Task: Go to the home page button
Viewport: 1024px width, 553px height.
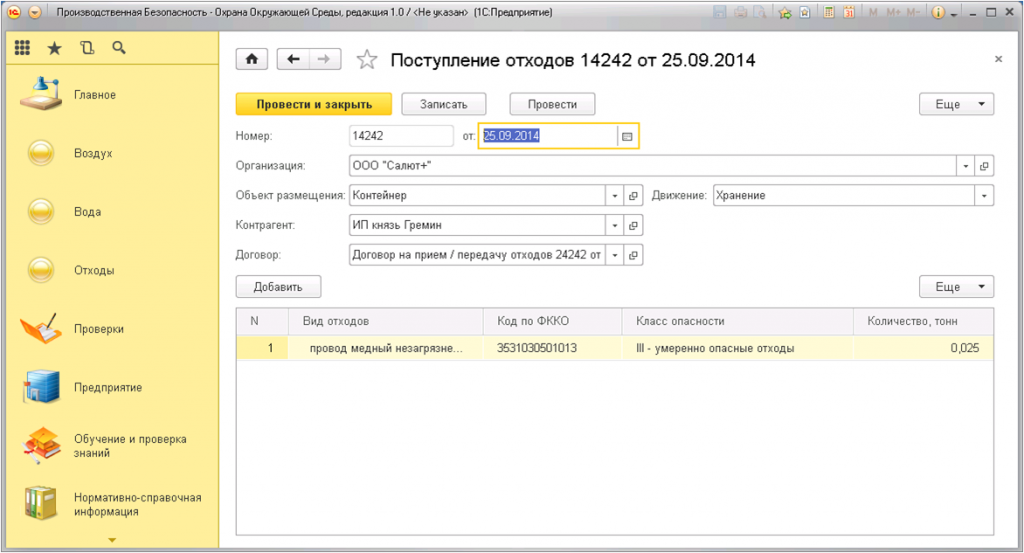Action: 251,60
